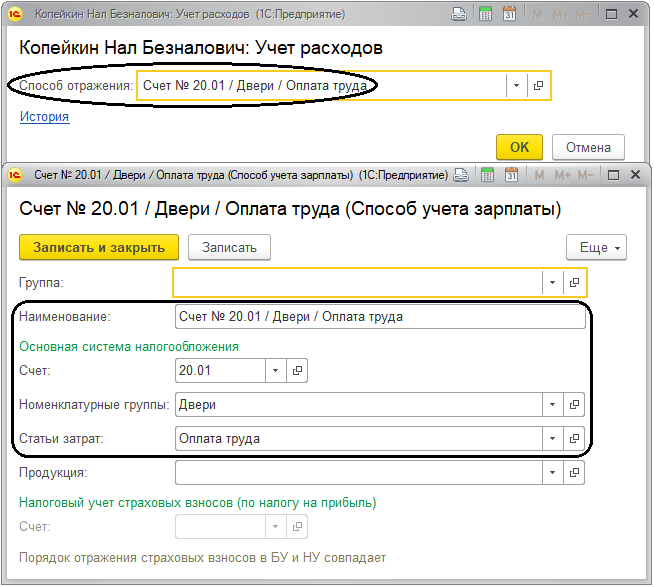Image resolution: width=654 pixels, height=587 pixels.
Task: Open the calendar in lower window title bar
Action: coord(511,175)
